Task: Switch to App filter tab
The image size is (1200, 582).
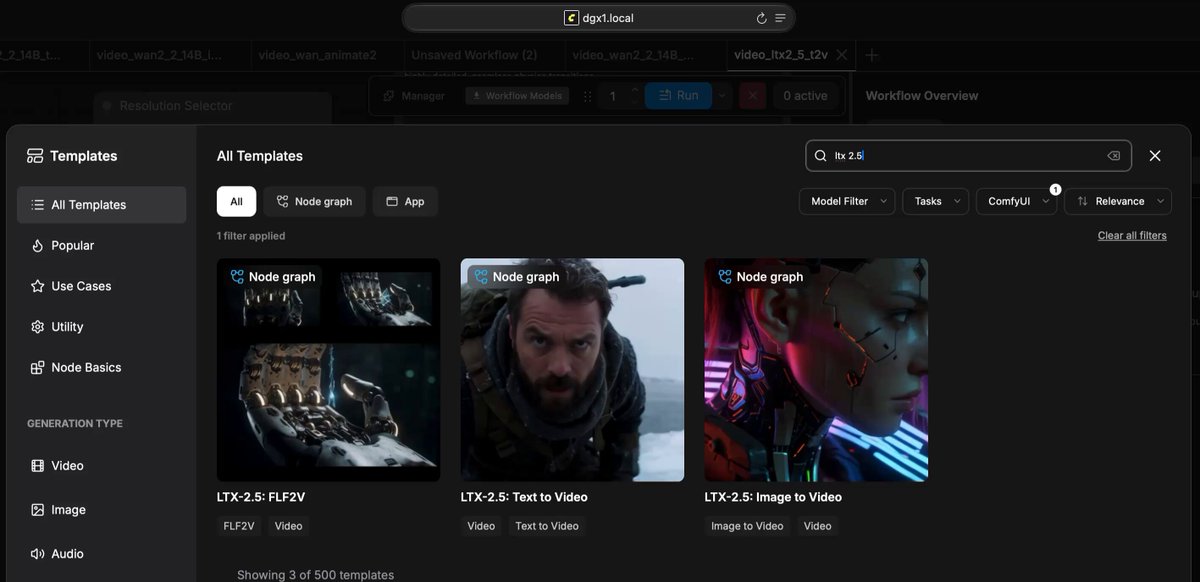Action: [x=405, y=201]
